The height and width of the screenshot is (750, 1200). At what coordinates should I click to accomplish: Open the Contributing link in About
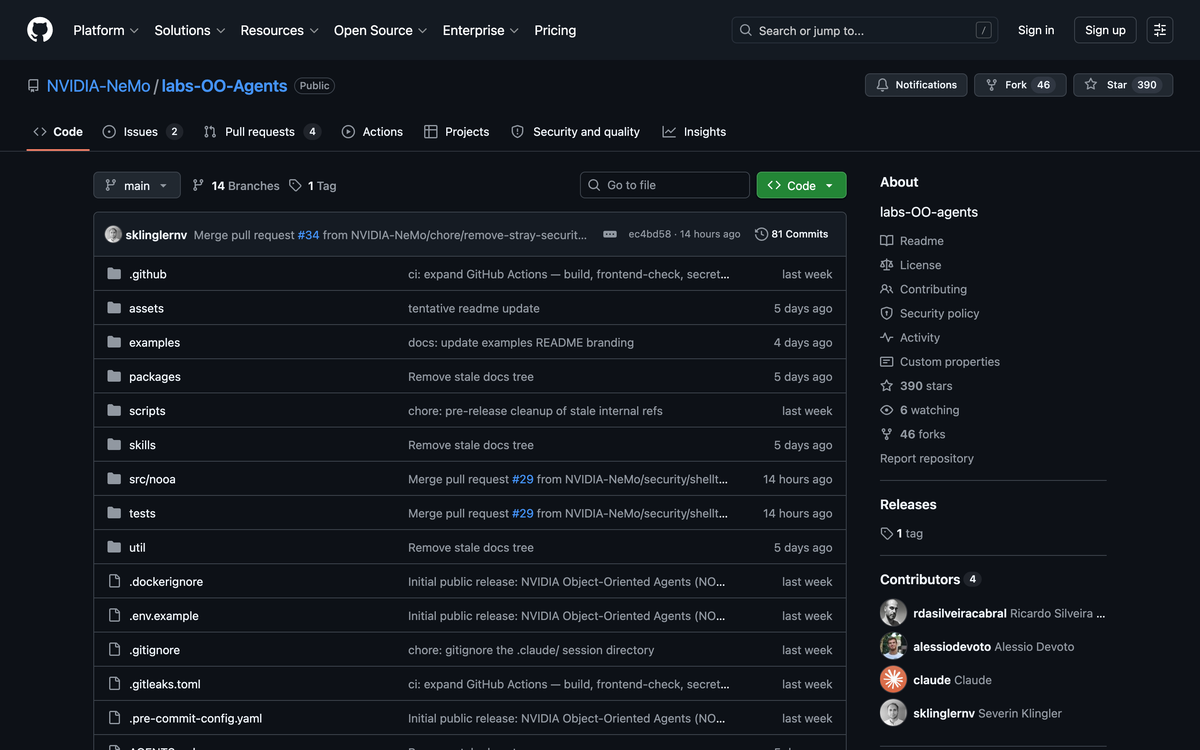(x=923, y=289)
